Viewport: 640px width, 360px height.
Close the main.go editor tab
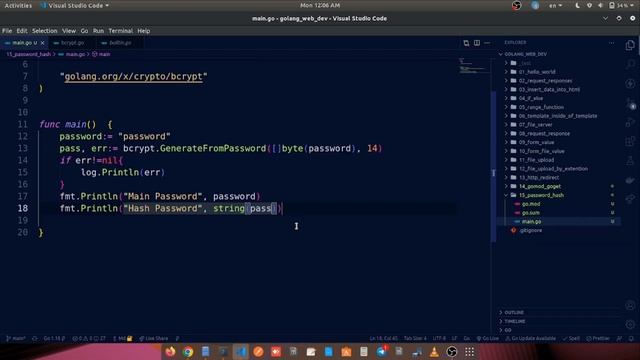tap(42, 43)
